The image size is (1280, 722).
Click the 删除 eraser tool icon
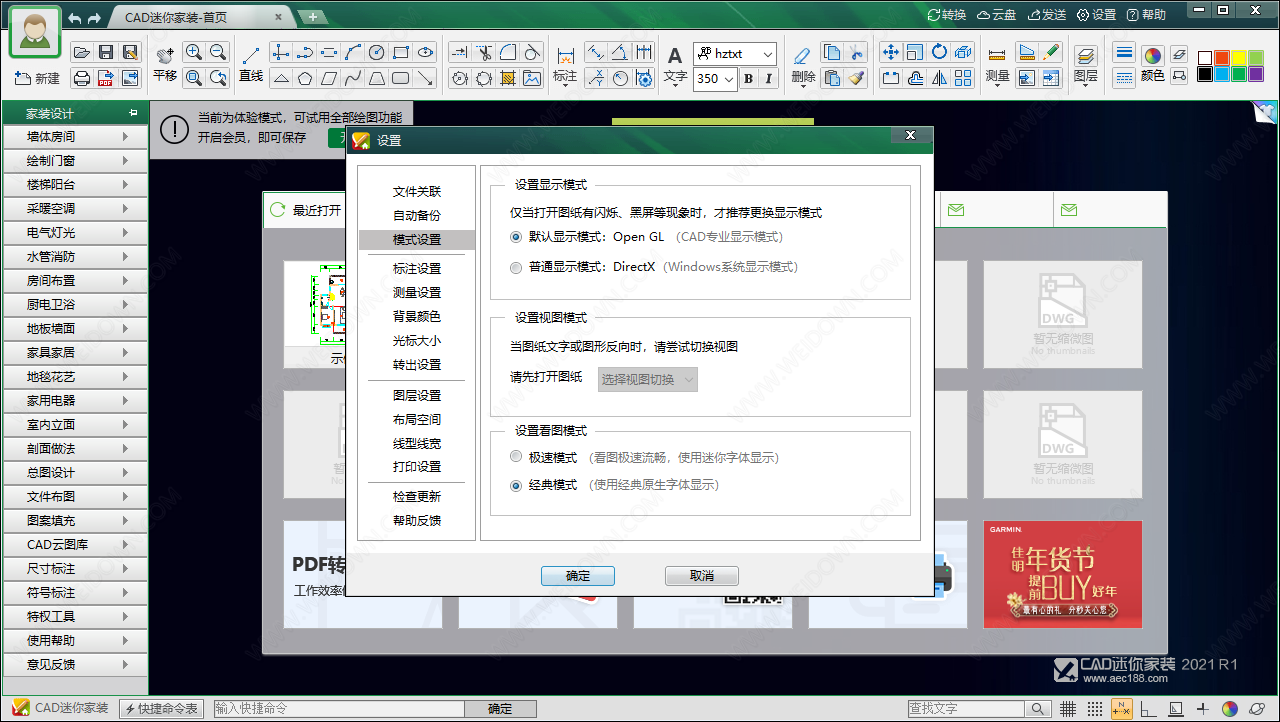tap(802, 55)
